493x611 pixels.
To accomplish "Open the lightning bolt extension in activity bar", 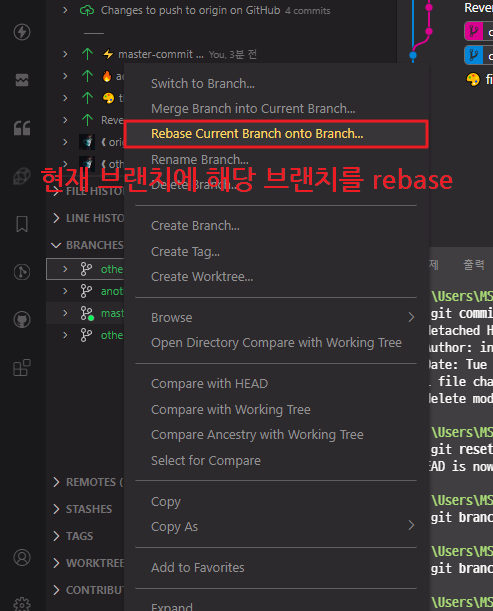I will coord(22,32).
